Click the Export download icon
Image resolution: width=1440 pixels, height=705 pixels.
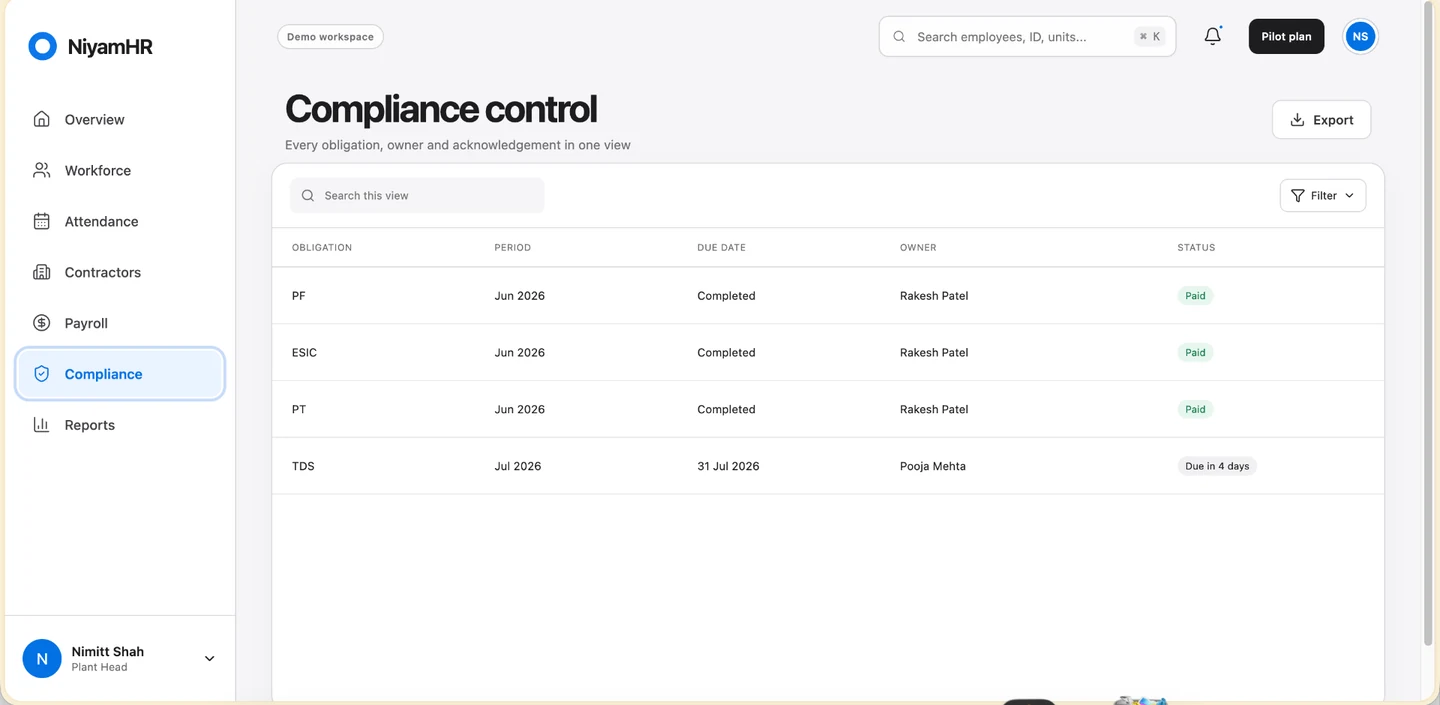tap(1297, 120)
